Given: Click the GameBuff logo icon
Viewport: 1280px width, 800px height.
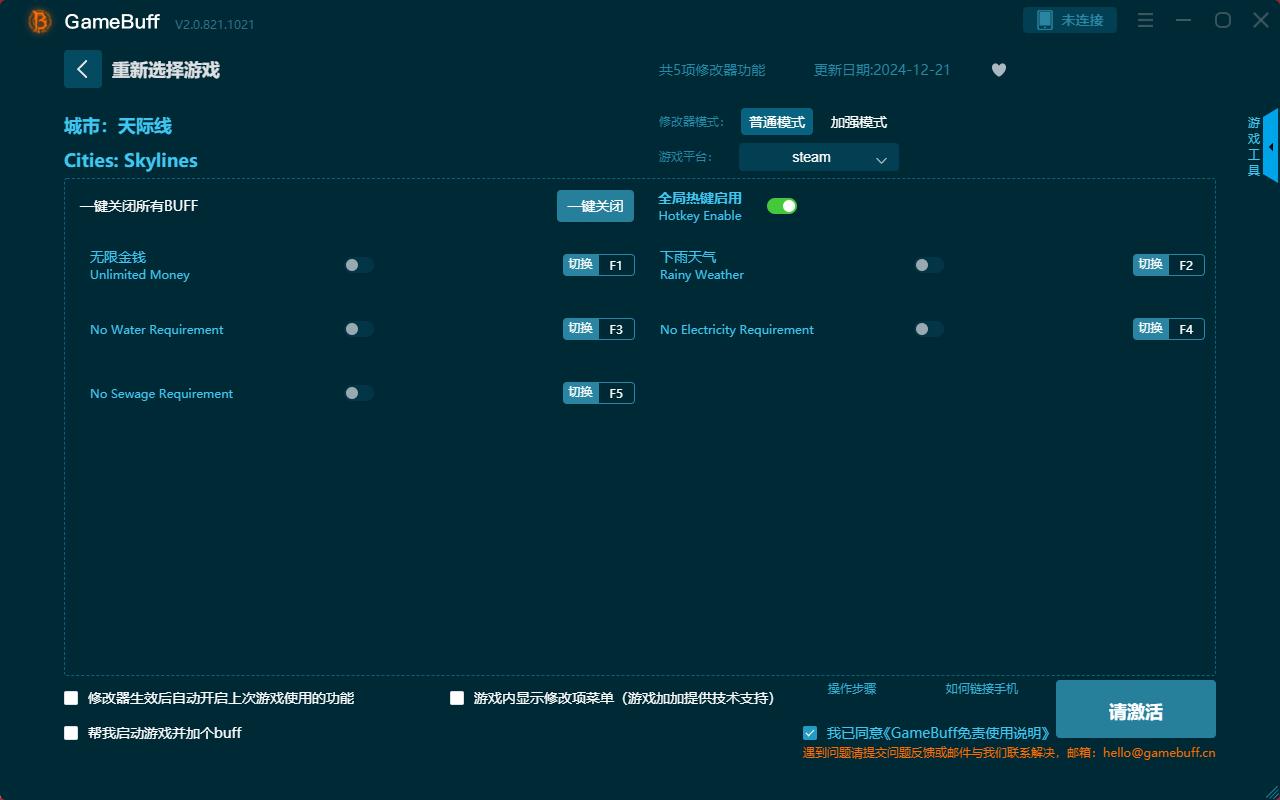Looking at the screenshot, I should (38, 20).
